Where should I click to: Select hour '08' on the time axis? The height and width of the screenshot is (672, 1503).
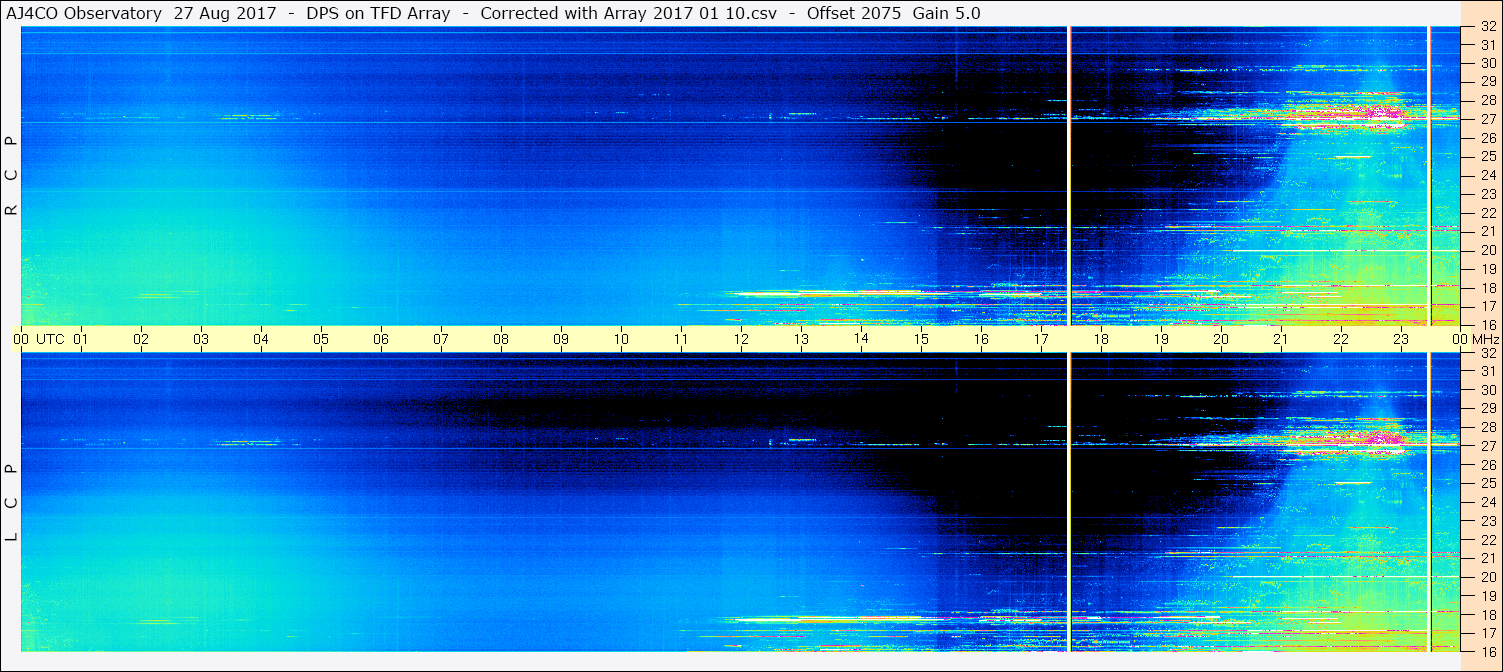[501, 339]
